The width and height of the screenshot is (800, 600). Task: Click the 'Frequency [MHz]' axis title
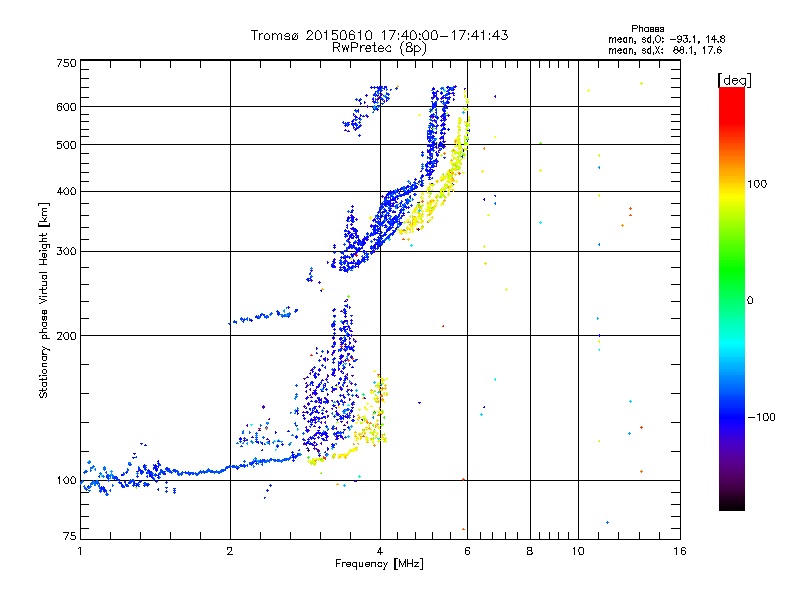point(379,564)
